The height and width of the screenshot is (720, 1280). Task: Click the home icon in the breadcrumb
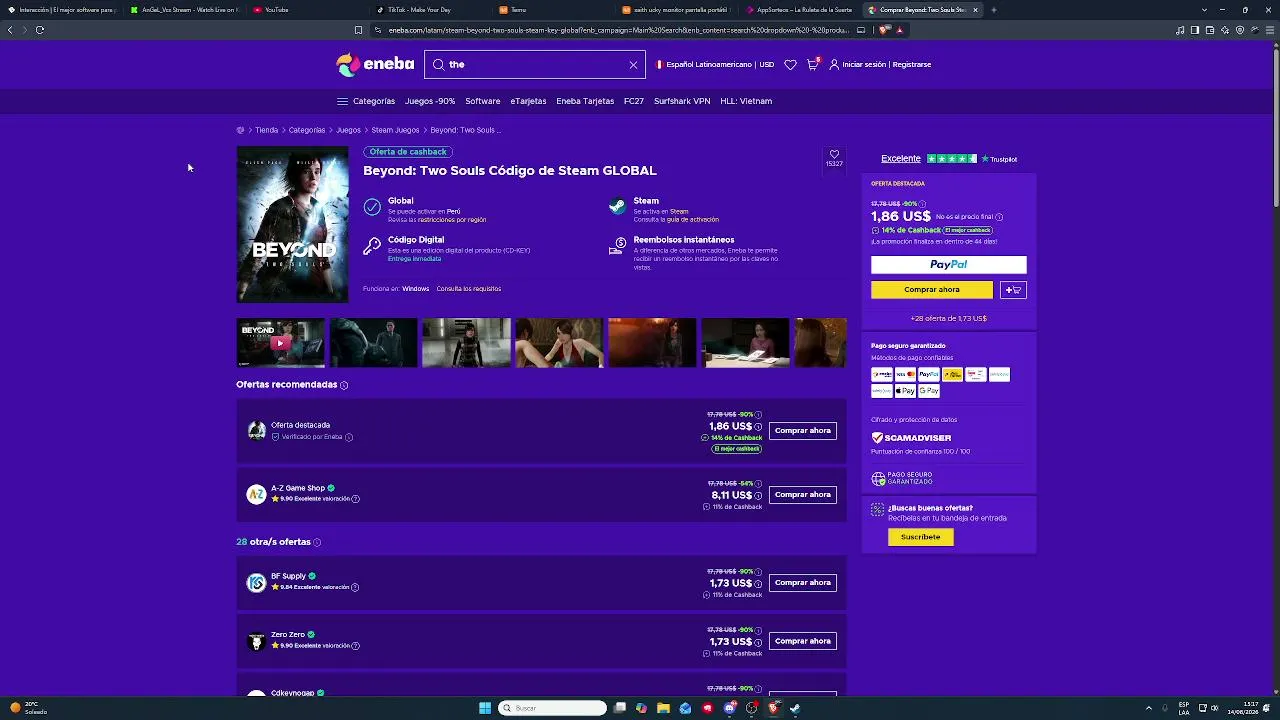pyautogui.click(x=240, y=130)
